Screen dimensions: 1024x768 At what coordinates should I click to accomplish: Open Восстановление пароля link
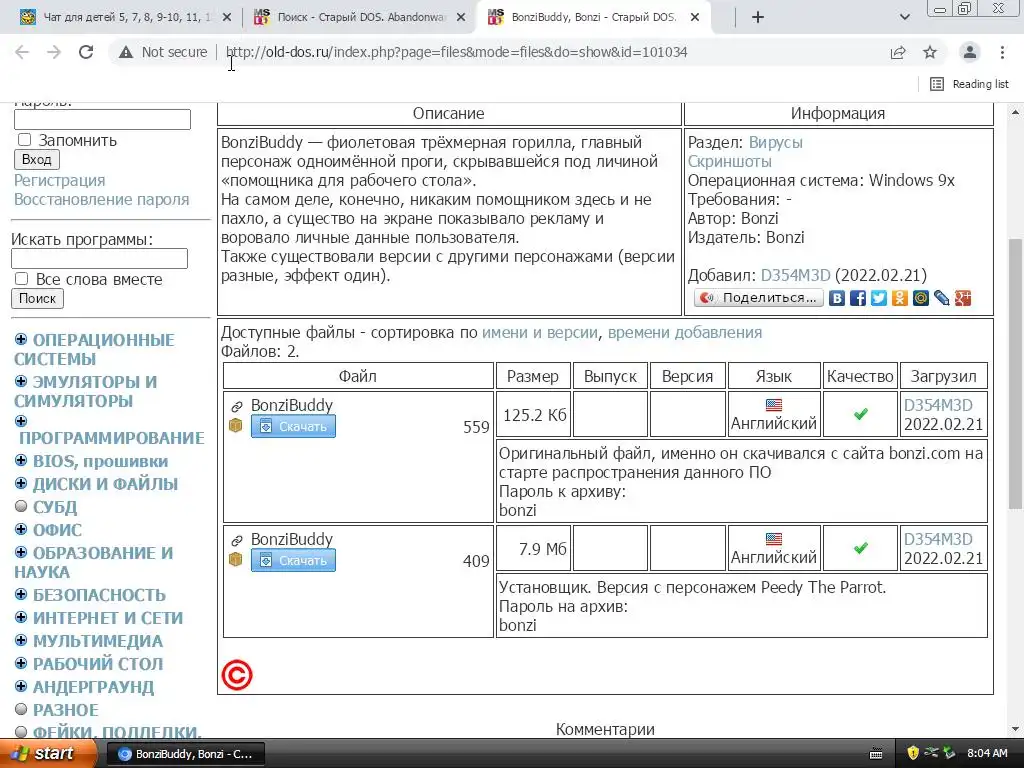[x=101, y=199]
